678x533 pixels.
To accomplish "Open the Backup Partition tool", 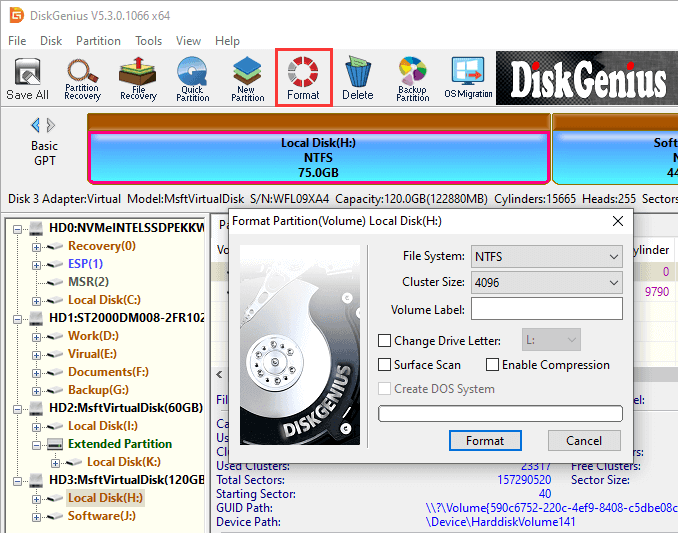I will [x=412, y=79].
